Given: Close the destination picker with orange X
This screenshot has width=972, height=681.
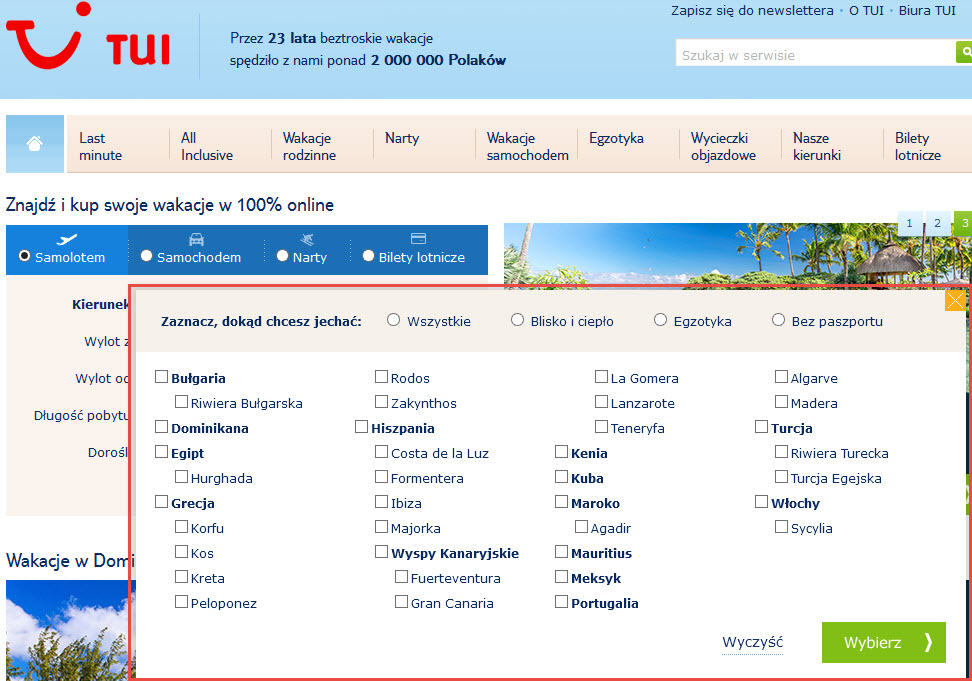Looking at the screenshot, I should tap(955, 301).
